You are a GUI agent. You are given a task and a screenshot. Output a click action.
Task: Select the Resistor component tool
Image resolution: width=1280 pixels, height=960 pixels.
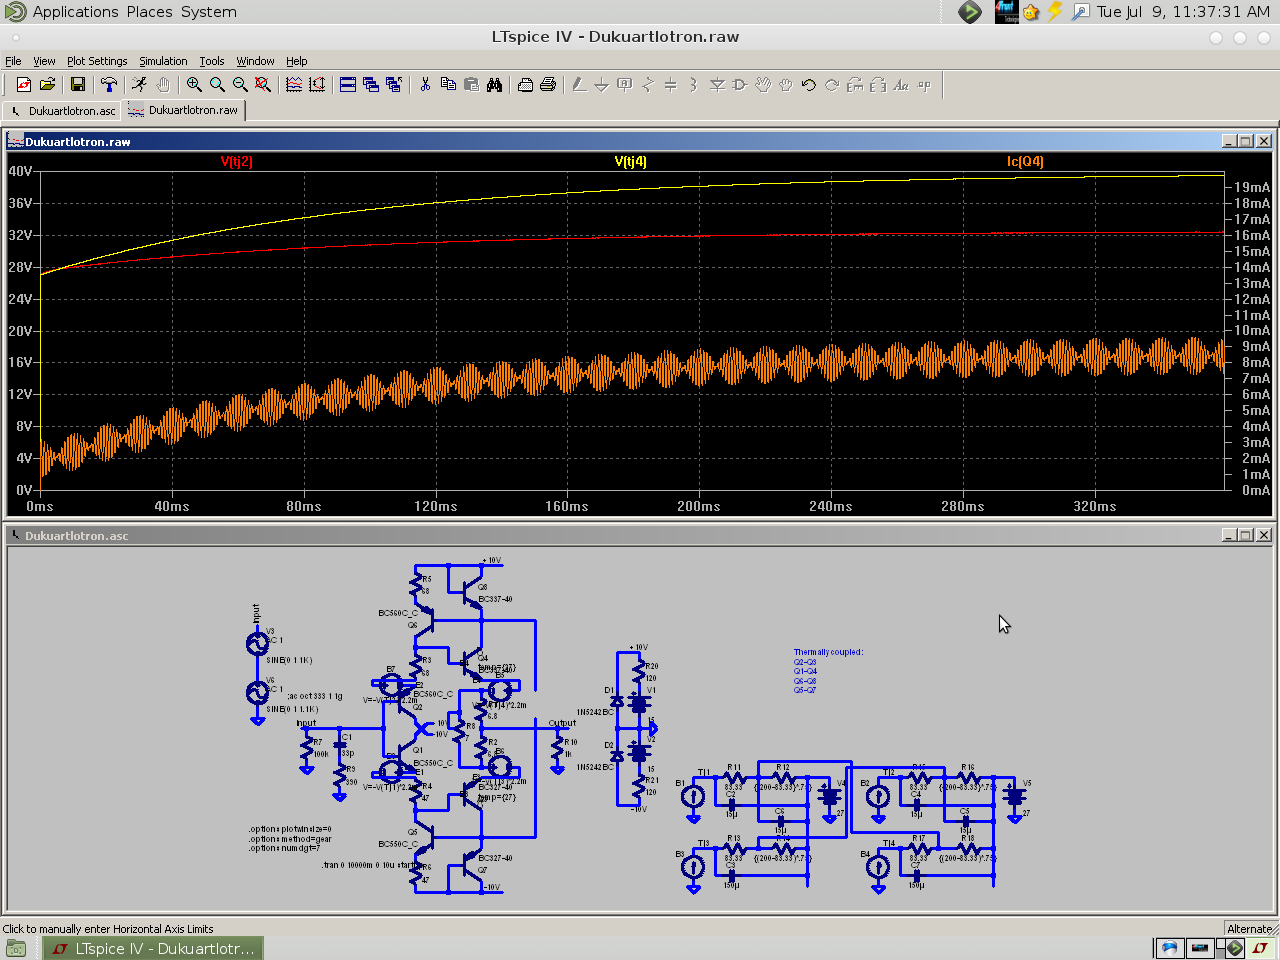click(648, 85)
